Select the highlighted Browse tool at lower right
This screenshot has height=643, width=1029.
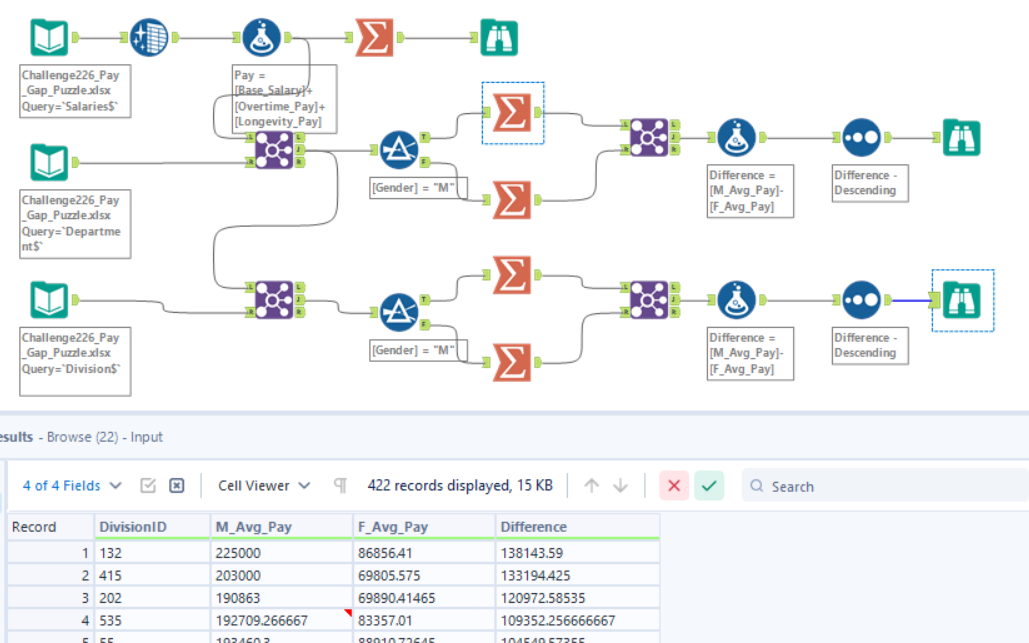click(961, 300)
